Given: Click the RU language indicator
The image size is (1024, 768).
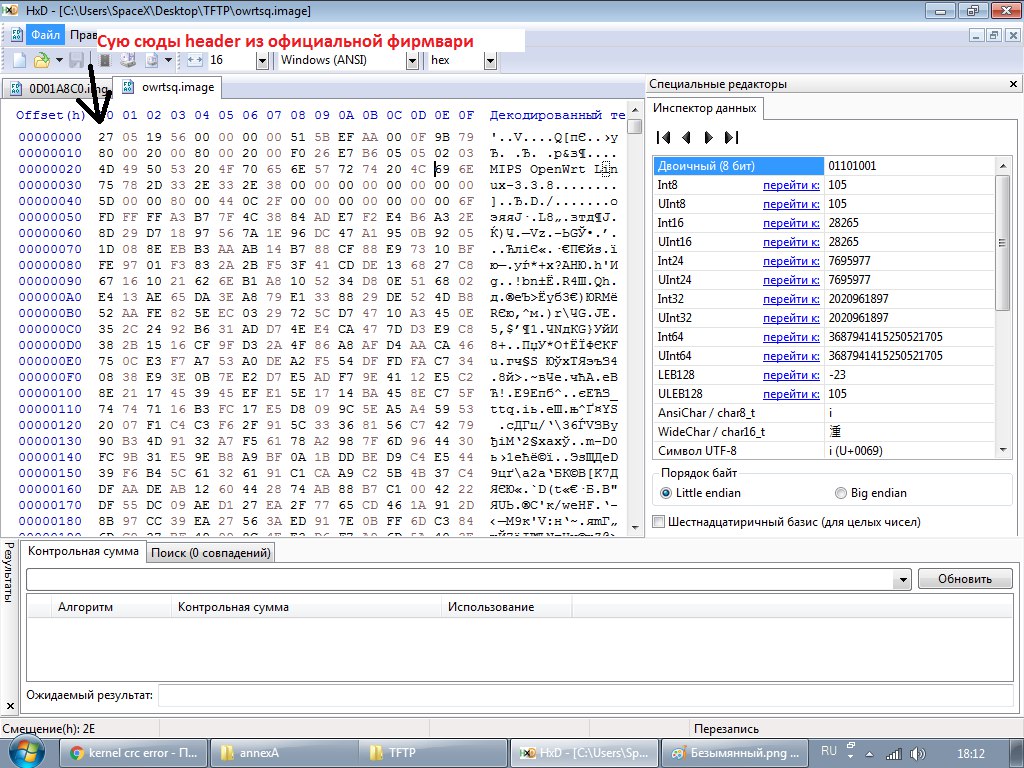Looking at the screenshot, I should click(829, 751).
